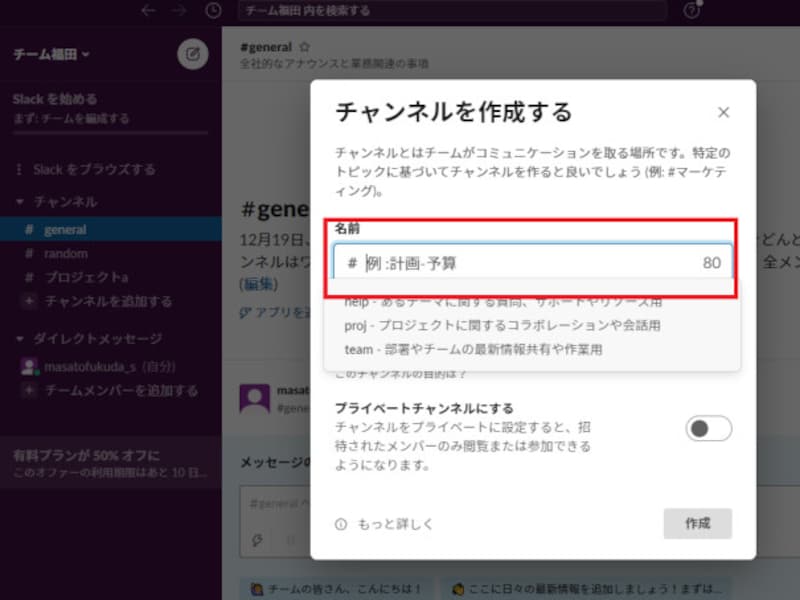
Task: Toggle the private channel switch
Action: (709, 429)
